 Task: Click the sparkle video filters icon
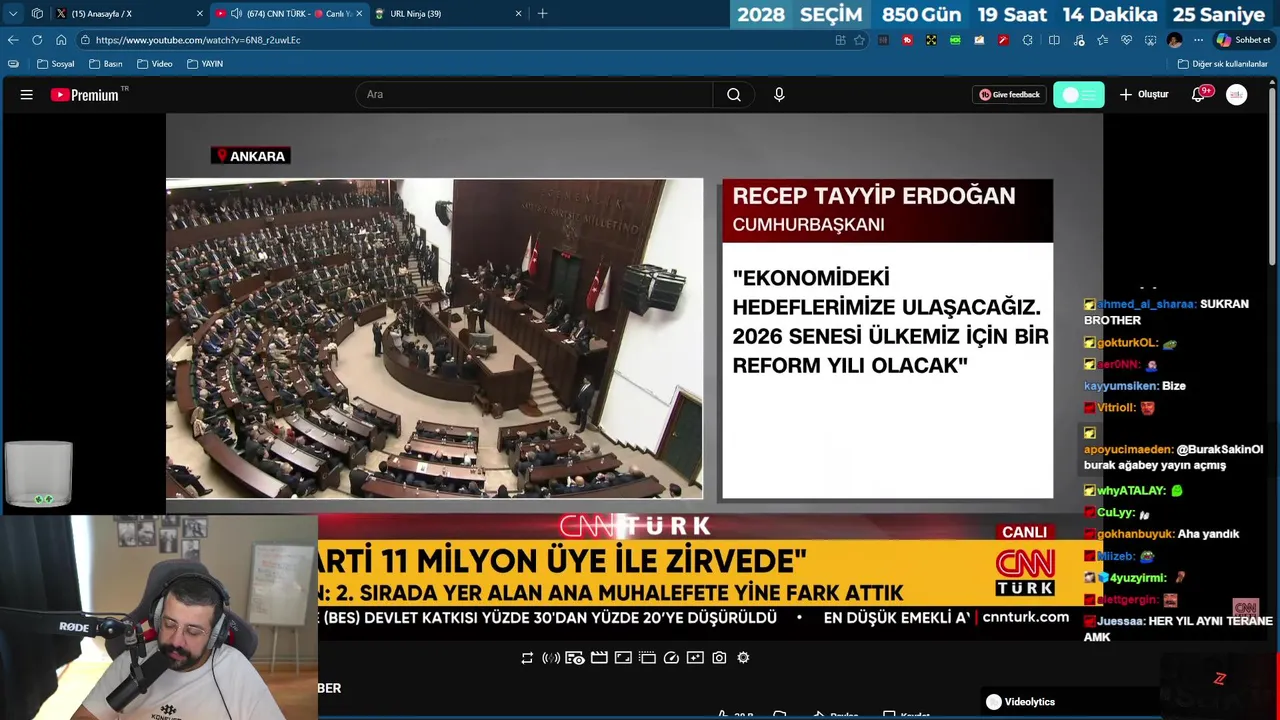(x=695, y=657)
